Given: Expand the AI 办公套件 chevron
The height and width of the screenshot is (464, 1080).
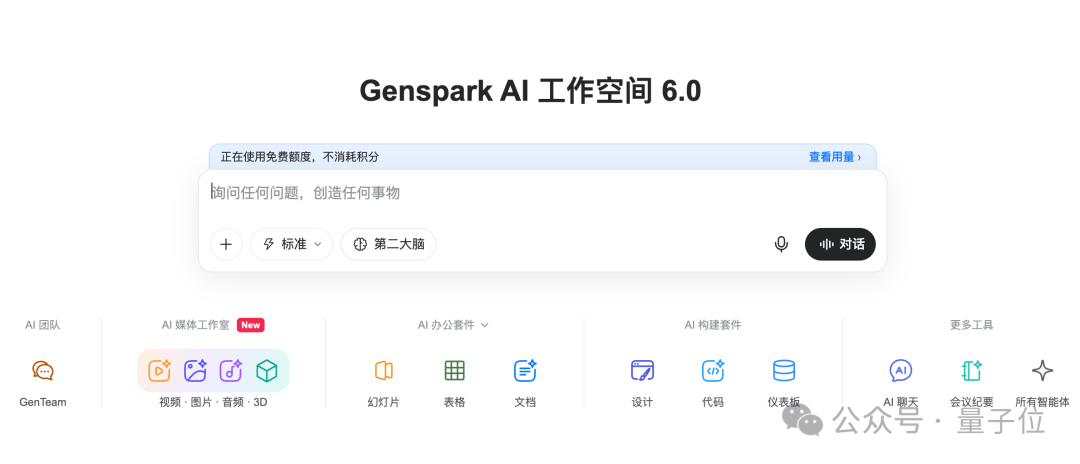Looking at the screenshot, I should [484, 325].
